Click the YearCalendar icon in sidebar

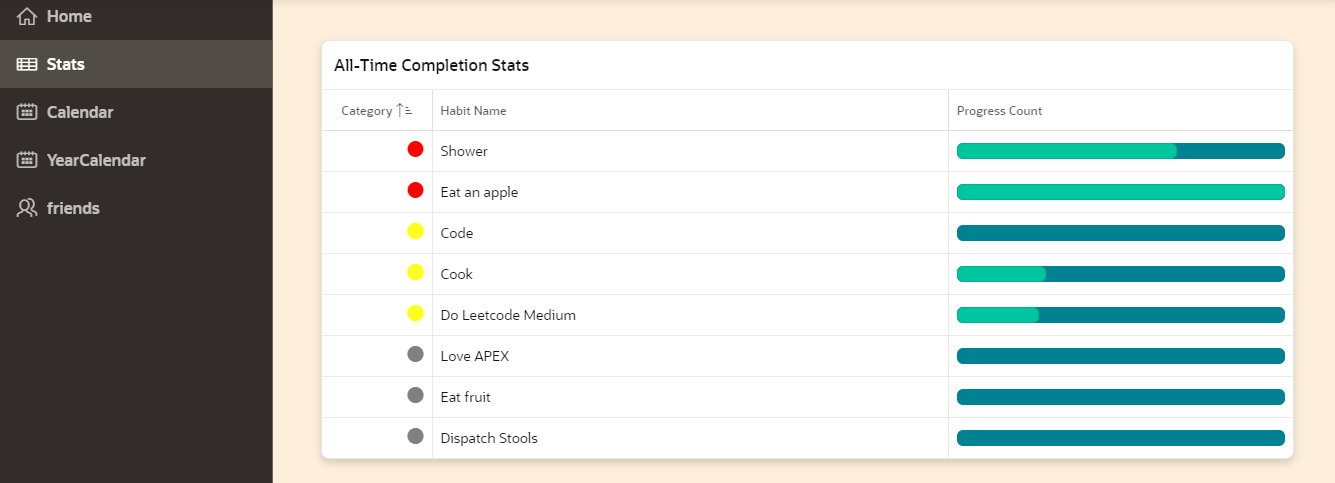(27, 160)
